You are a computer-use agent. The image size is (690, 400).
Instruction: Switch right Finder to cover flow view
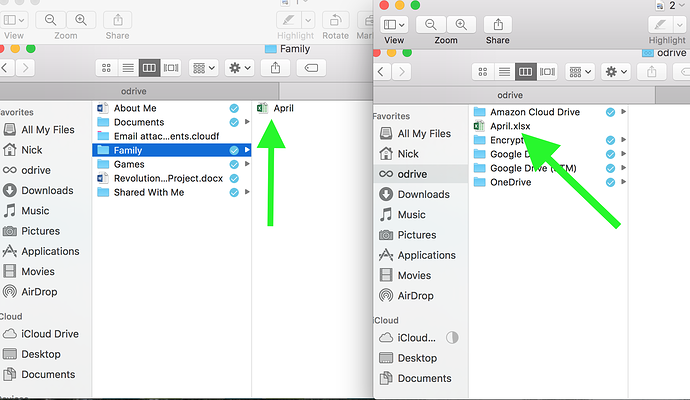click(547, 72)
